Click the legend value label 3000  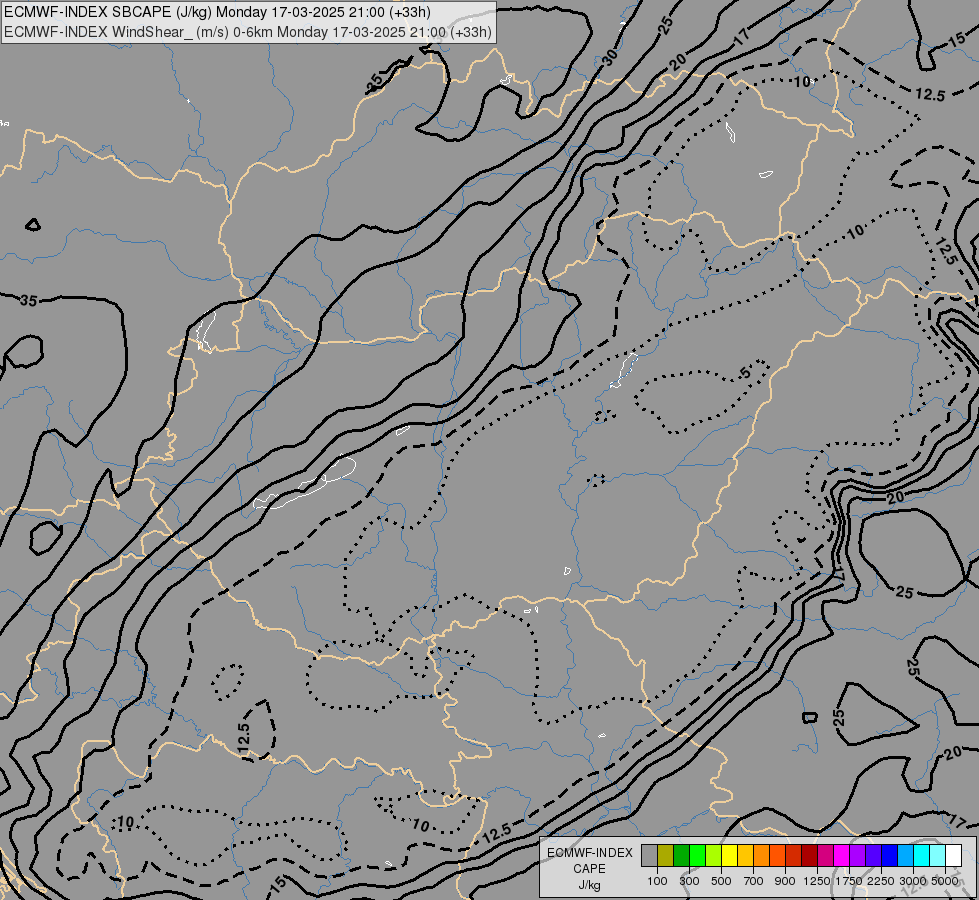(913, 881)
